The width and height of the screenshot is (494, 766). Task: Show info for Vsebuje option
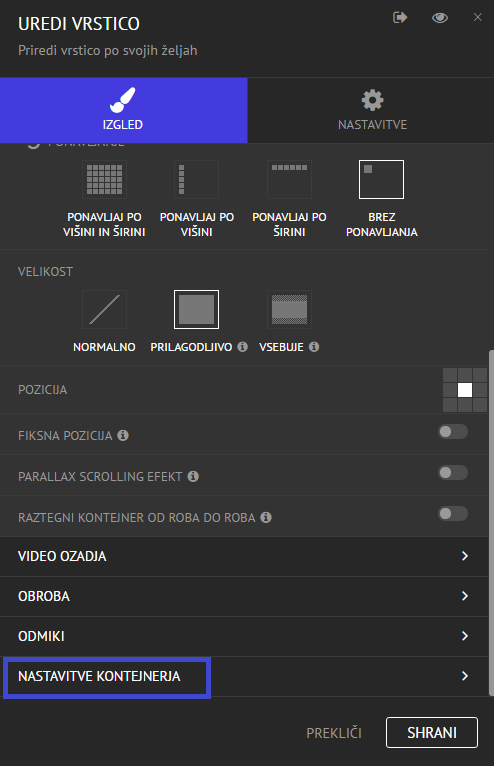point(314,347)
